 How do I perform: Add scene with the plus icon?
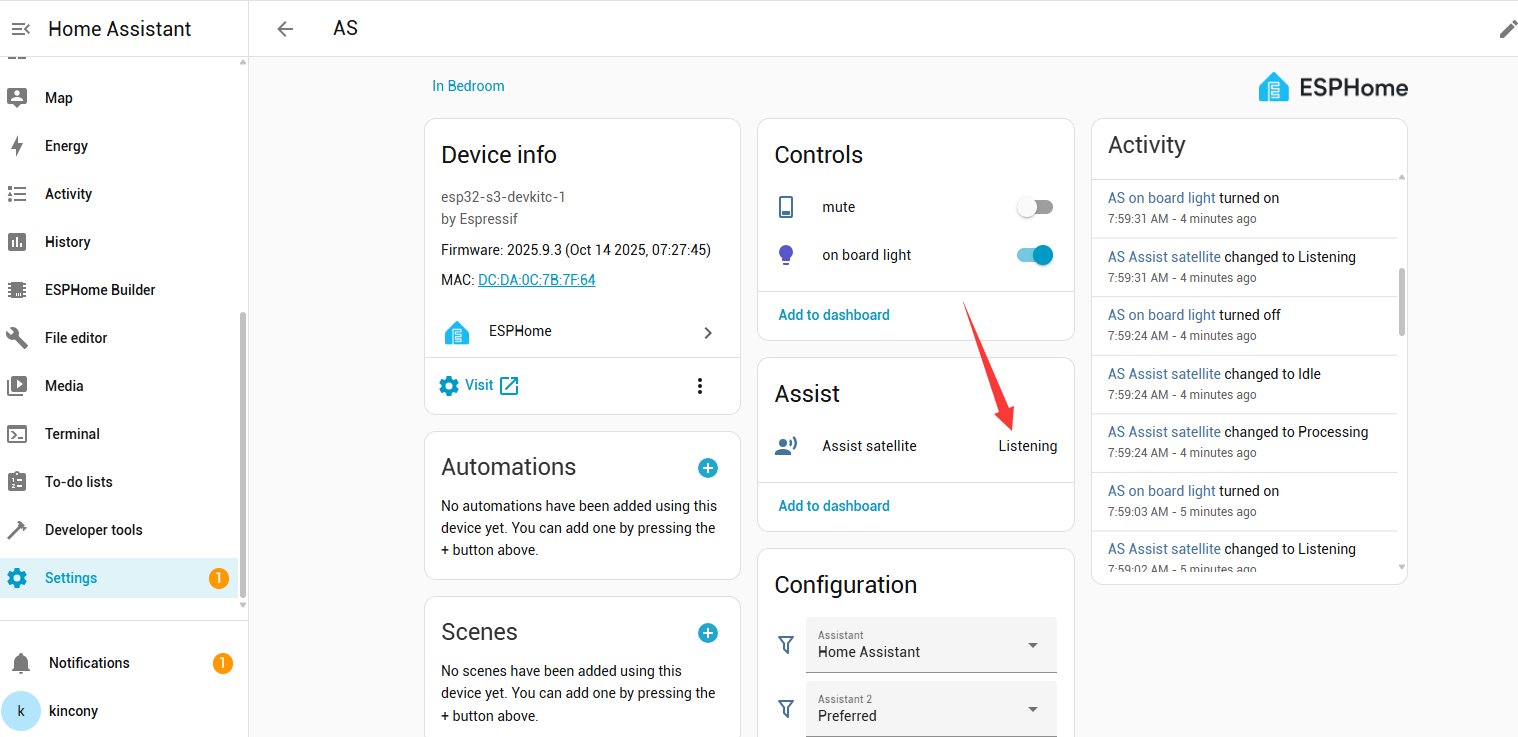(x=707, y=633)
